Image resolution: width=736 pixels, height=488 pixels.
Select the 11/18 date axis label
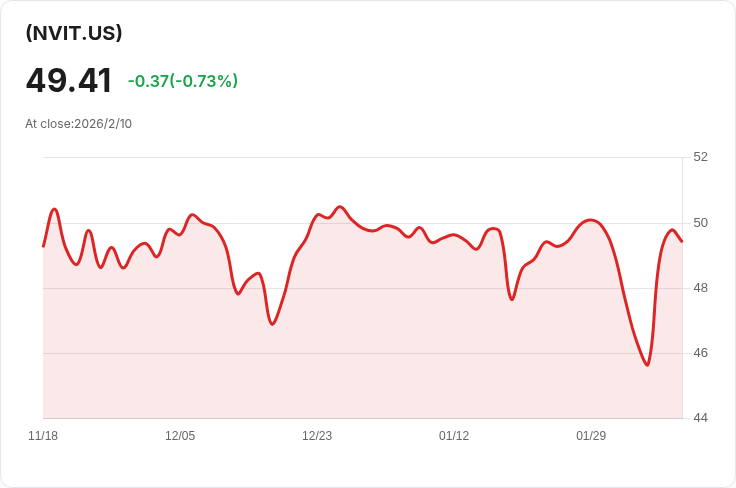43,436
